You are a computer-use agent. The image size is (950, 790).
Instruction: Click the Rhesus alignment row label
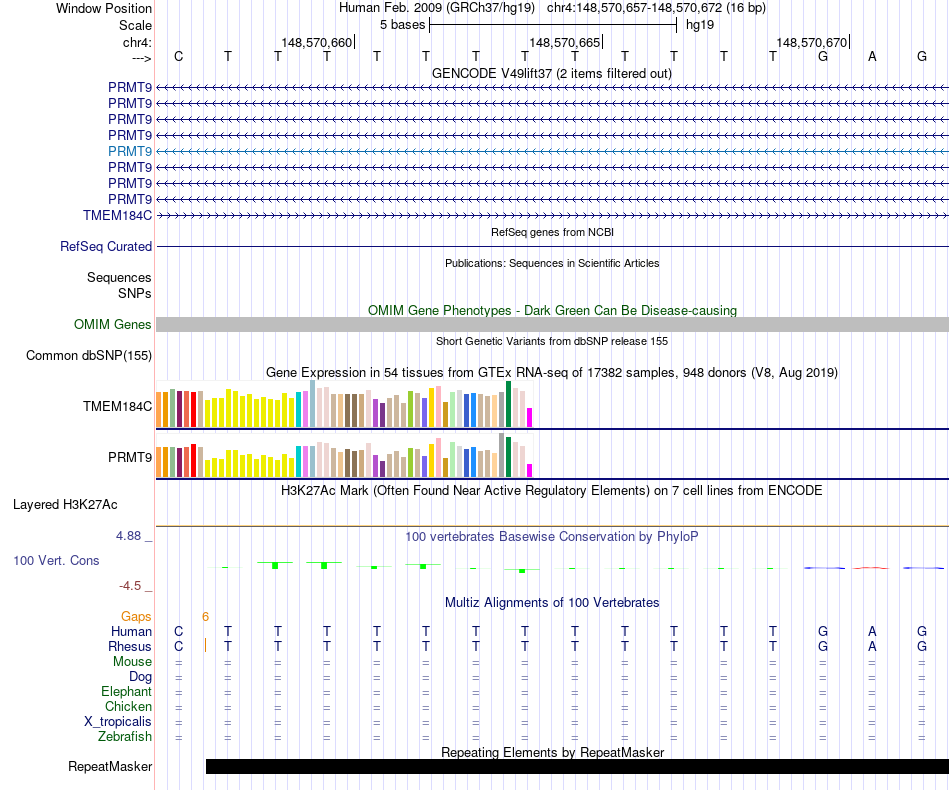[130, 647]
